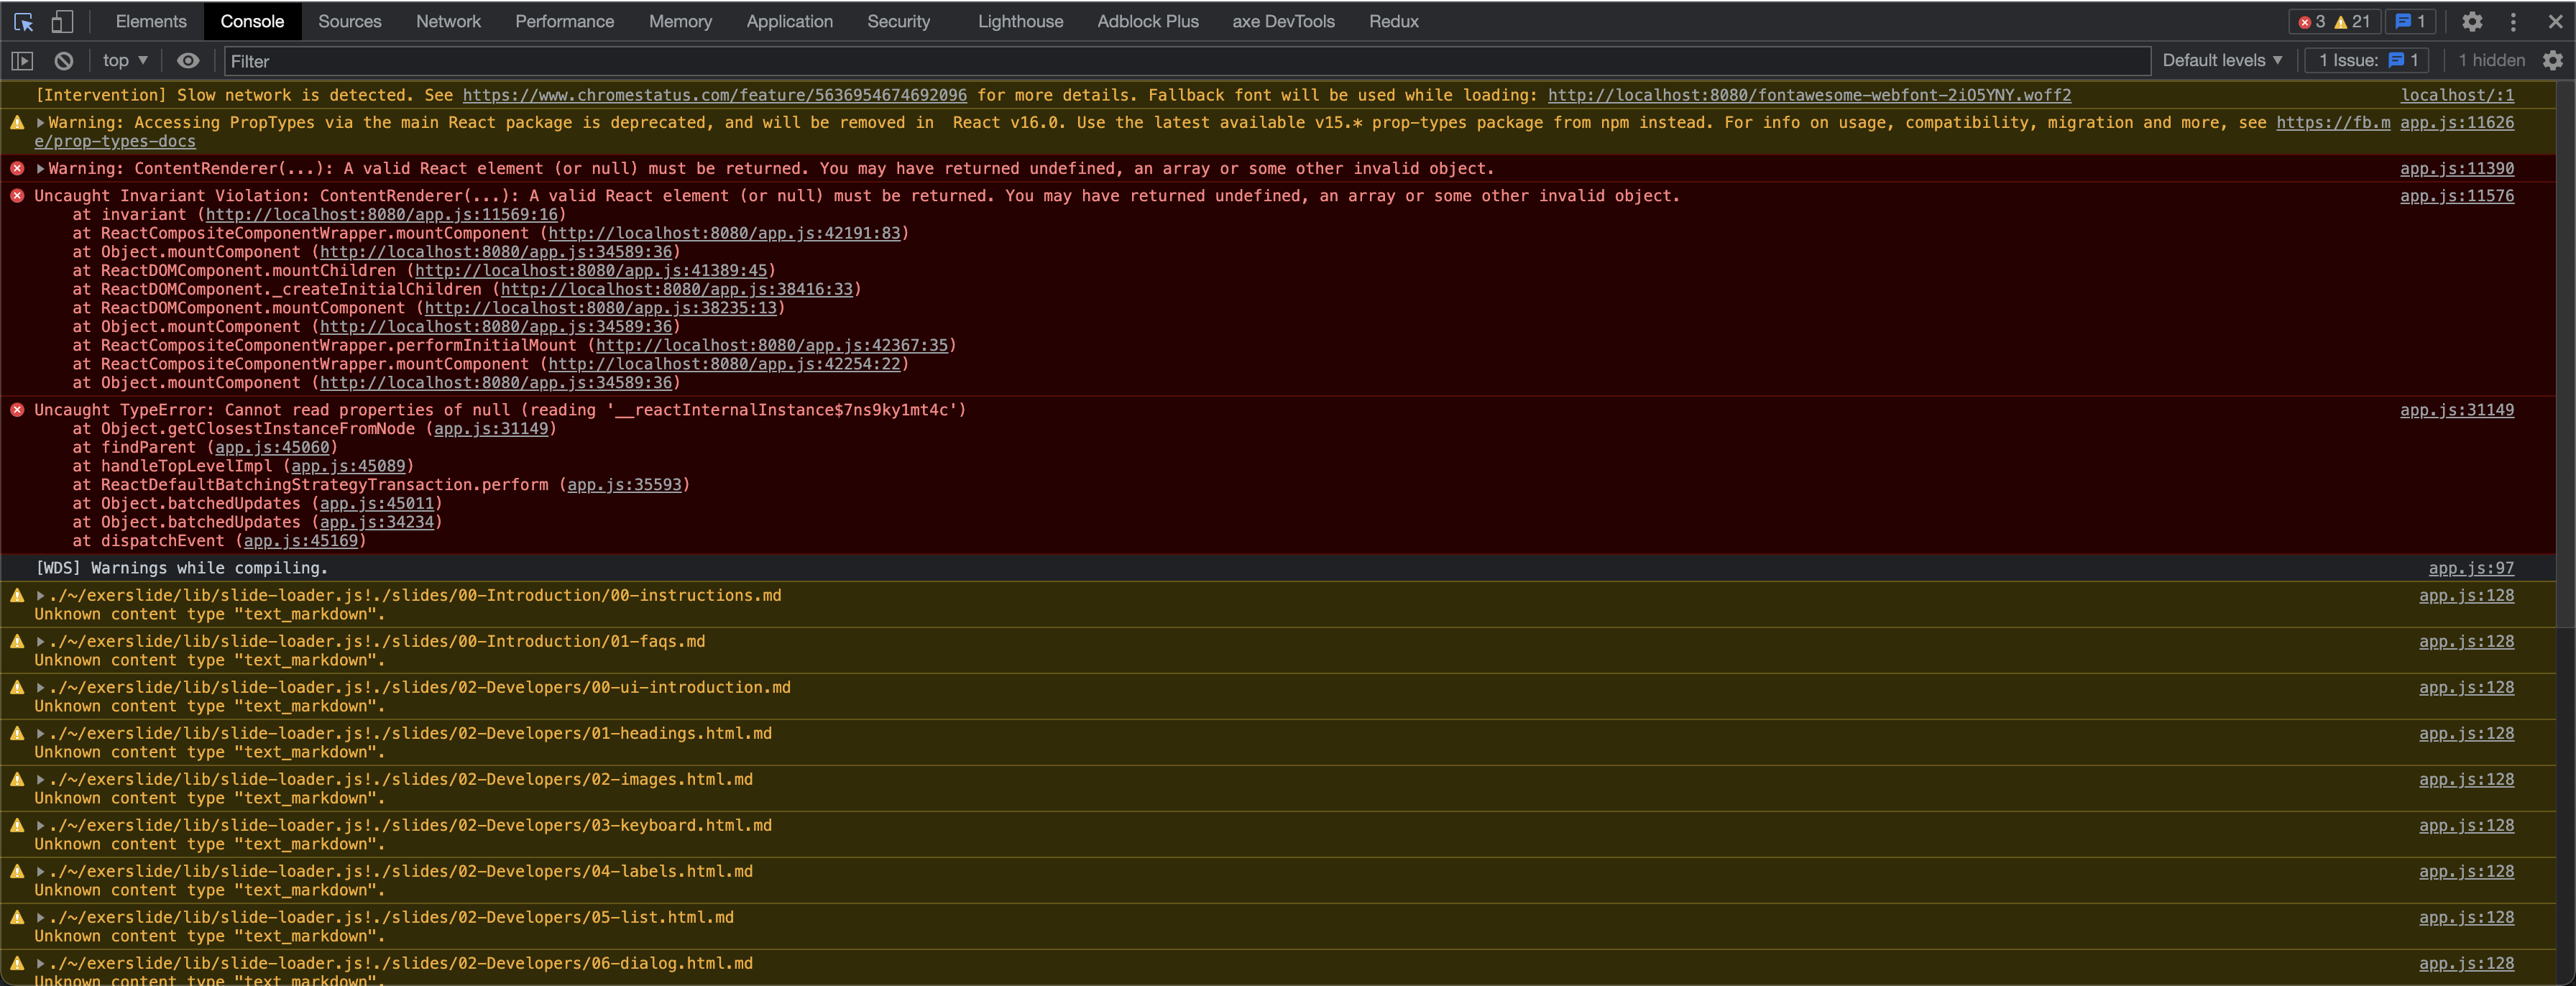This screenshot has height=986, width=2576.
Task: Close the DevTools panel
Action: pos(2554,21)
